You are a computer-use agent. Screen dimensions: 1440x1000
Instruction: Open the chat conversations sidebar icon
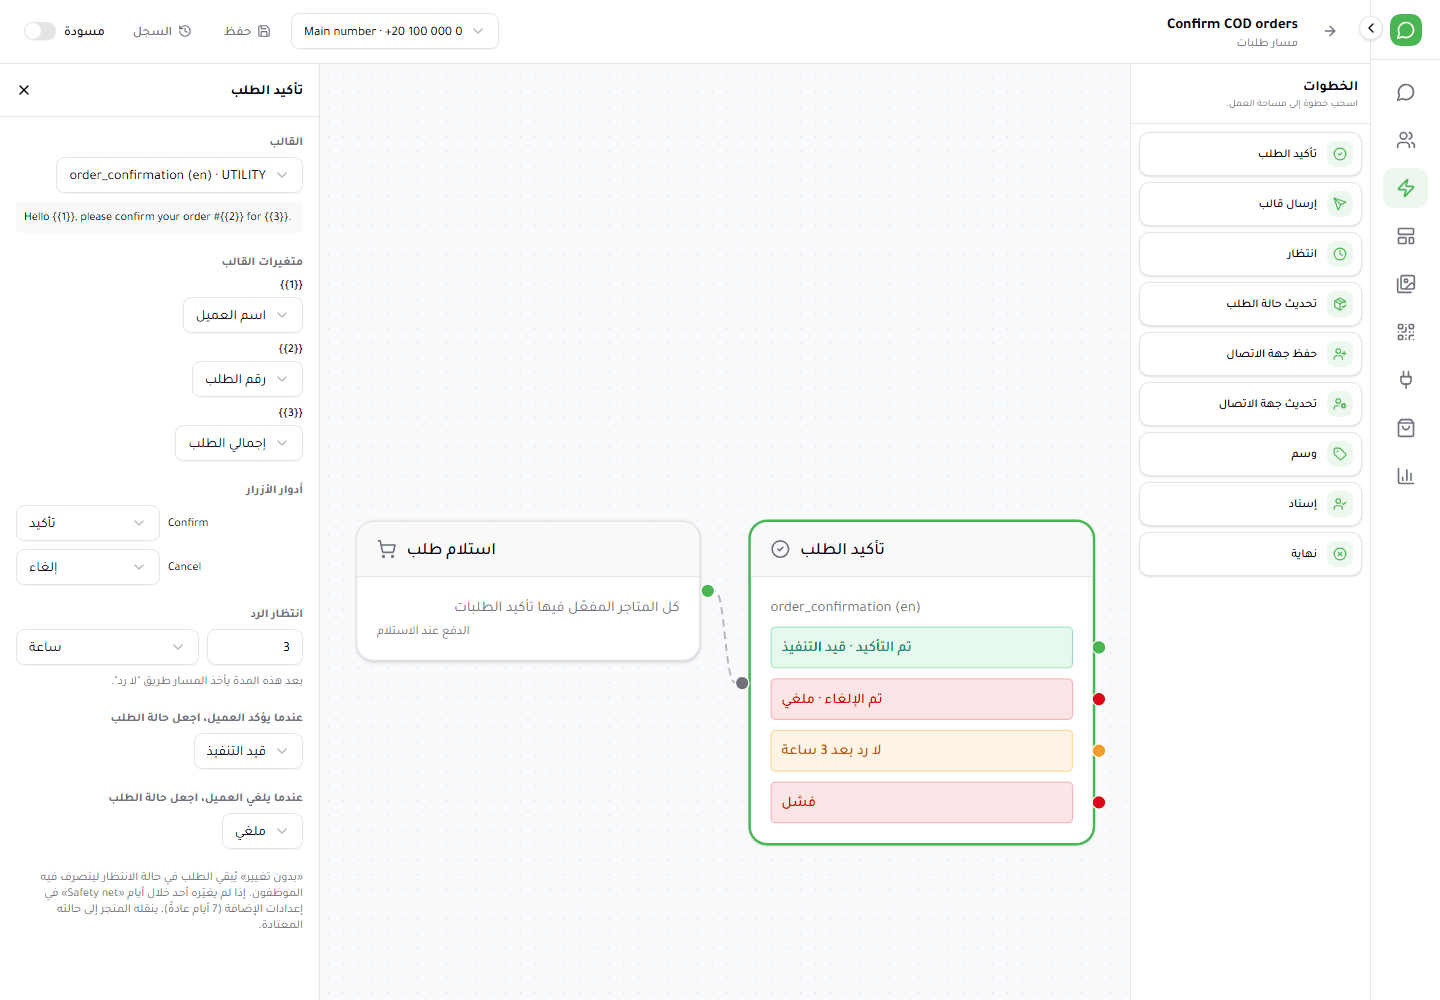pyautogui.click(x=1406, y=92)
